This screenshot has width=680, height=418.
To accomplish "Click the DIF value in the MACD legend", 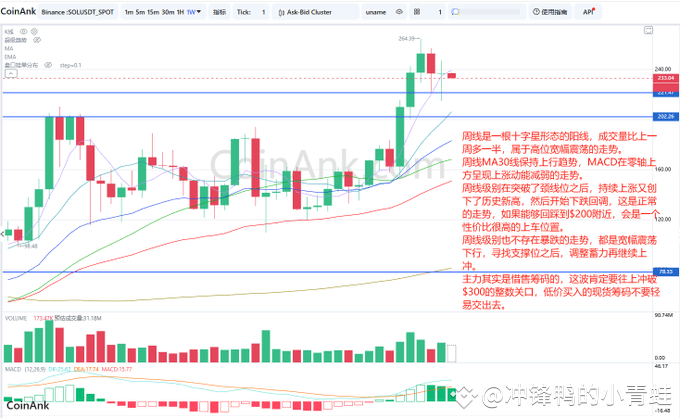I will tap(59, 369).
